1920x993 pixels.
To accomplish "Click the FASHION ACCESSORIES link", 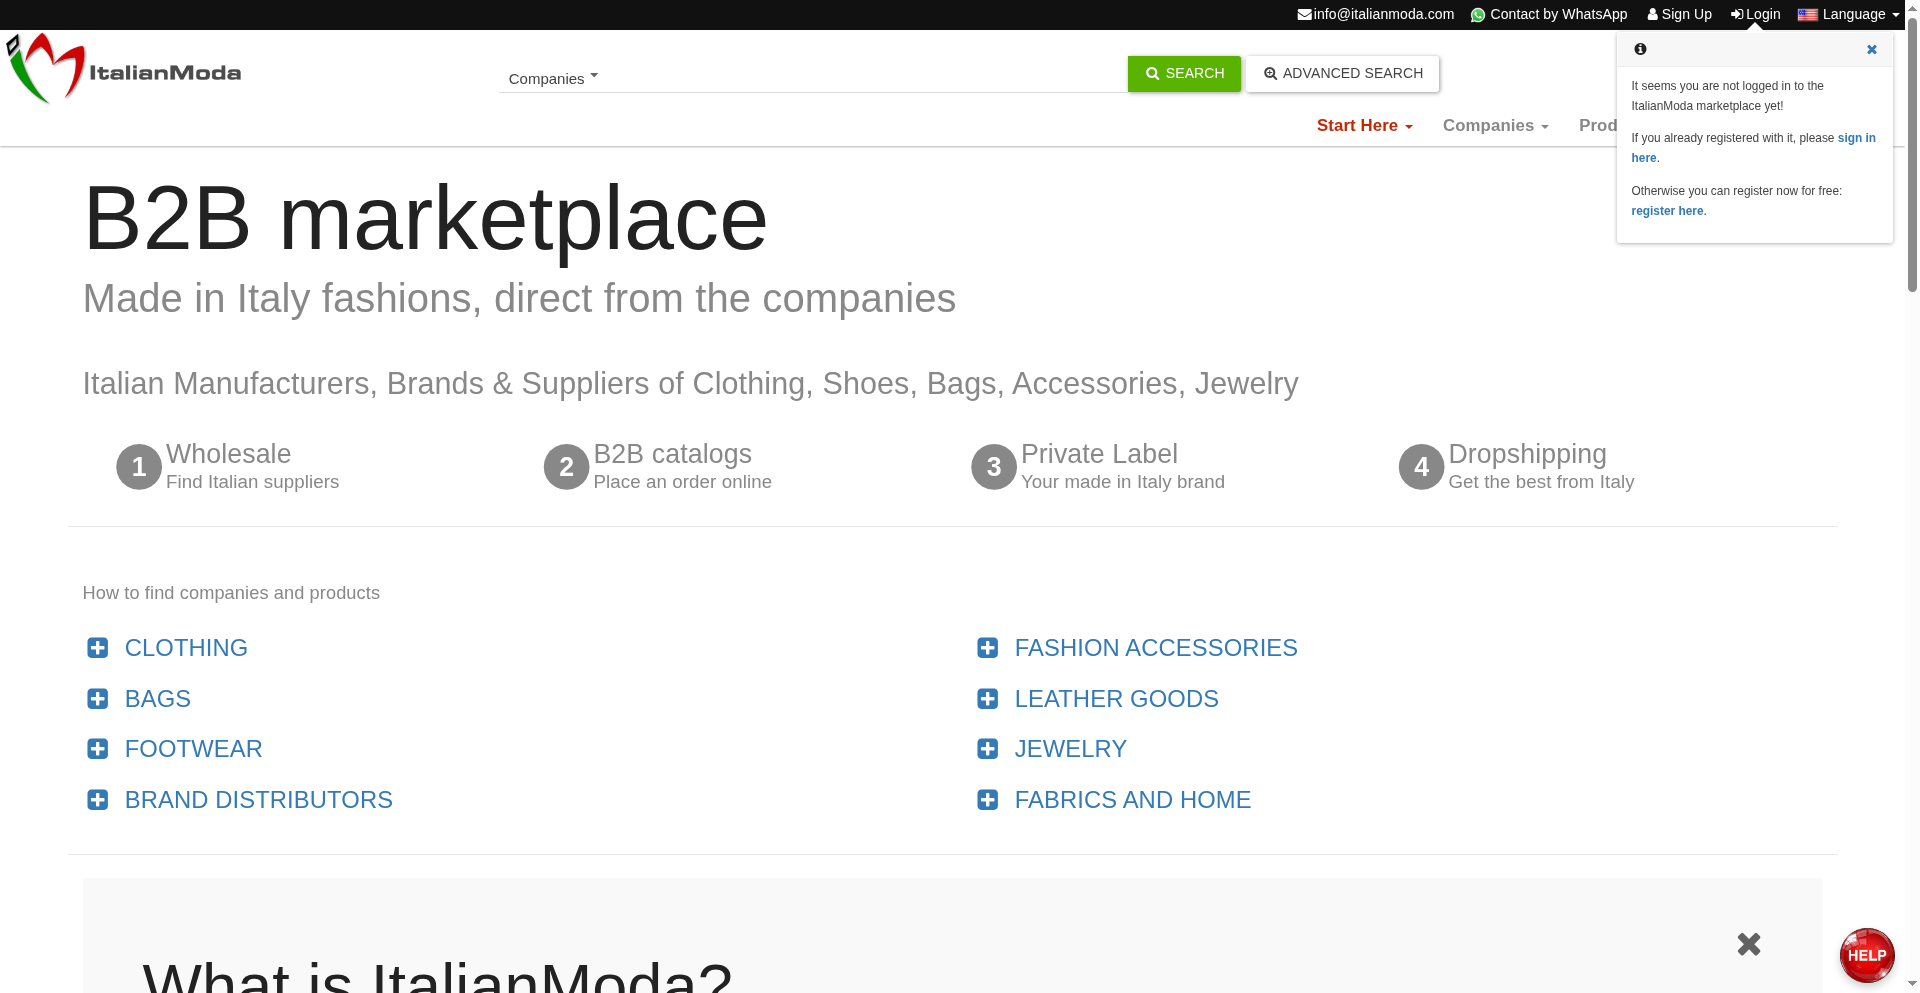I will coord(1156,648).
